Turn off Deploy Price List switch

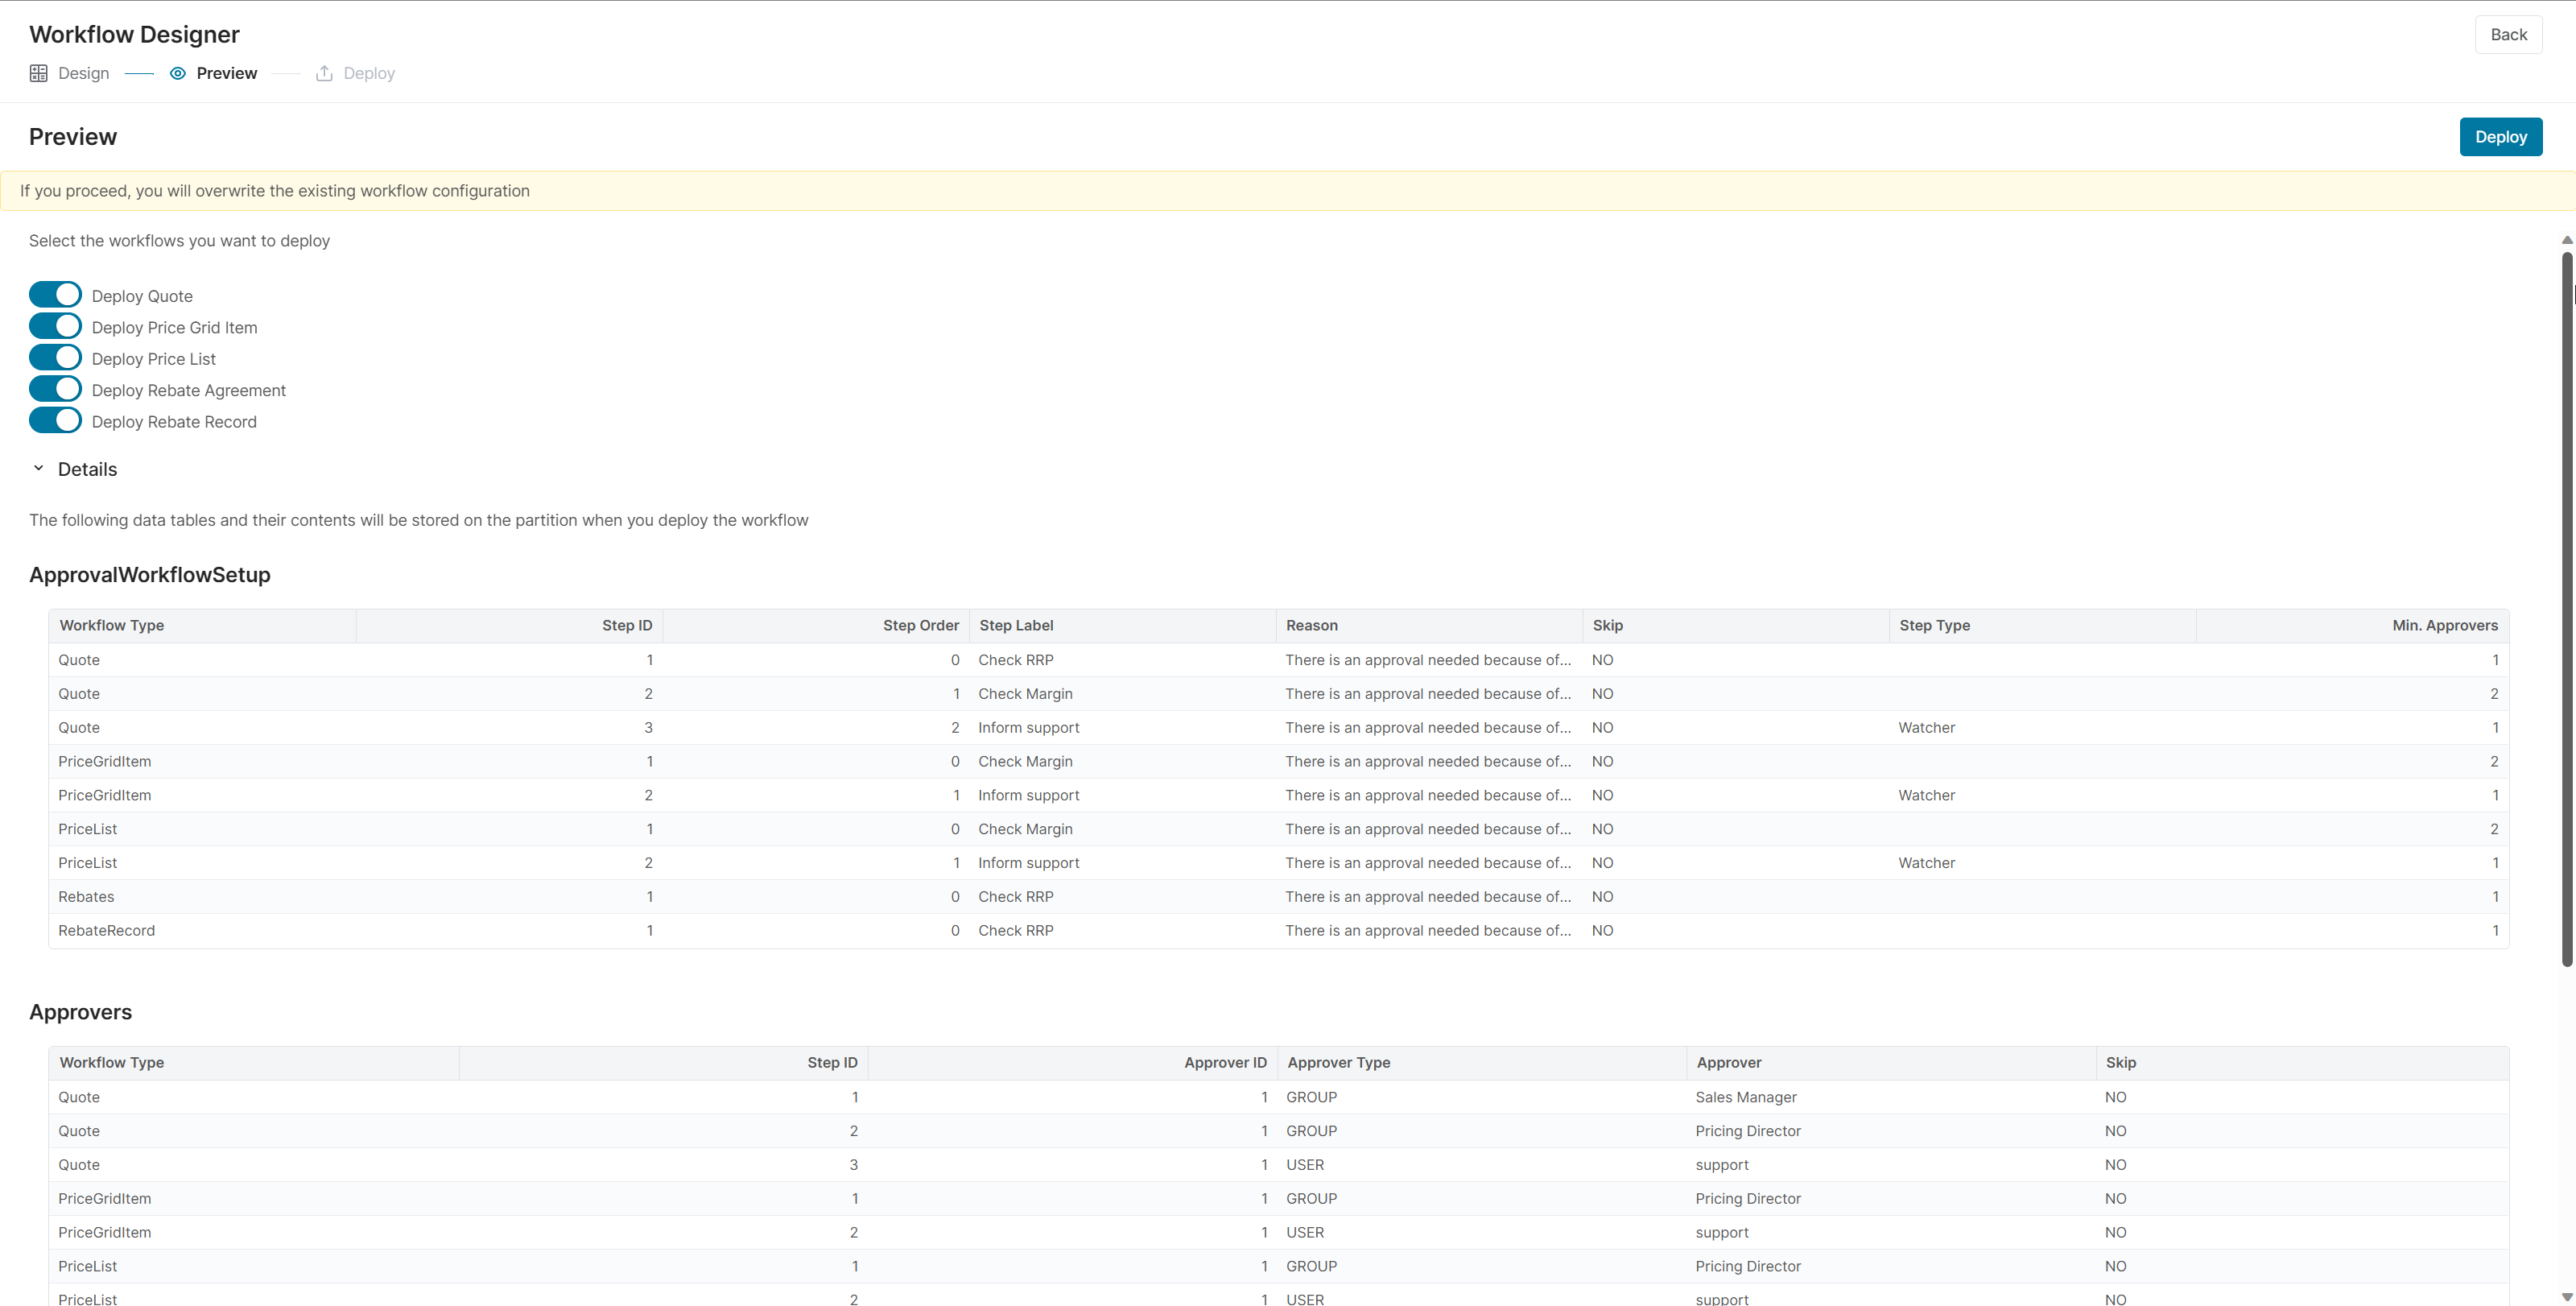coord(55,358)
